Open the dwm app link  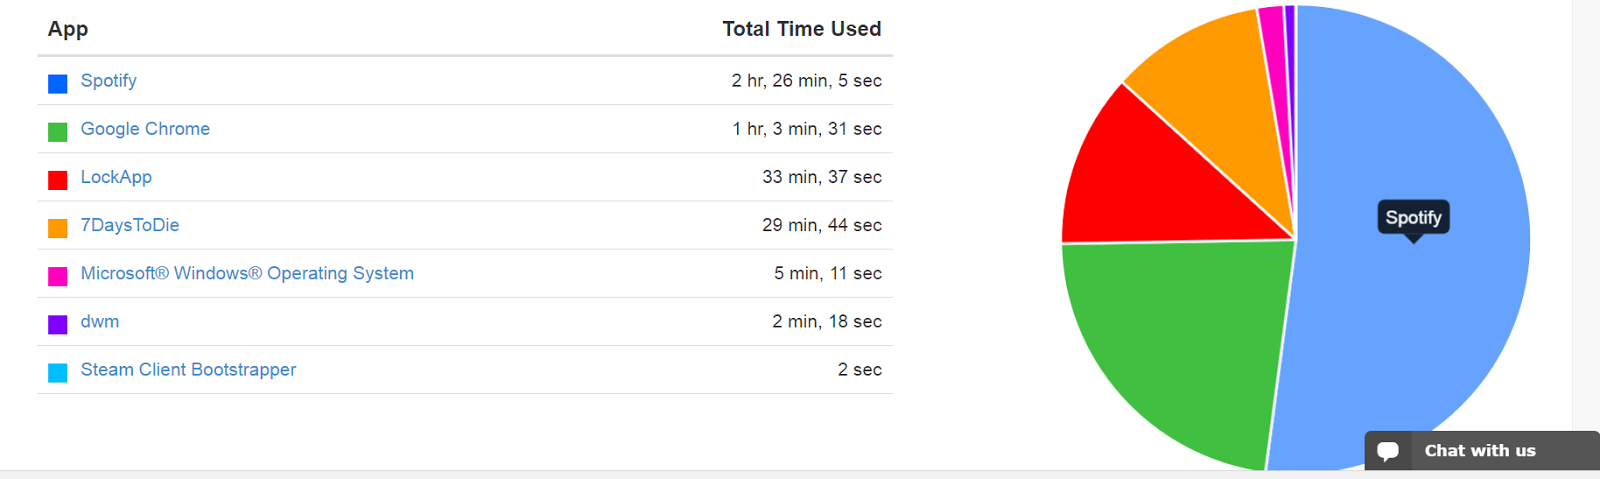coord(100,321)
